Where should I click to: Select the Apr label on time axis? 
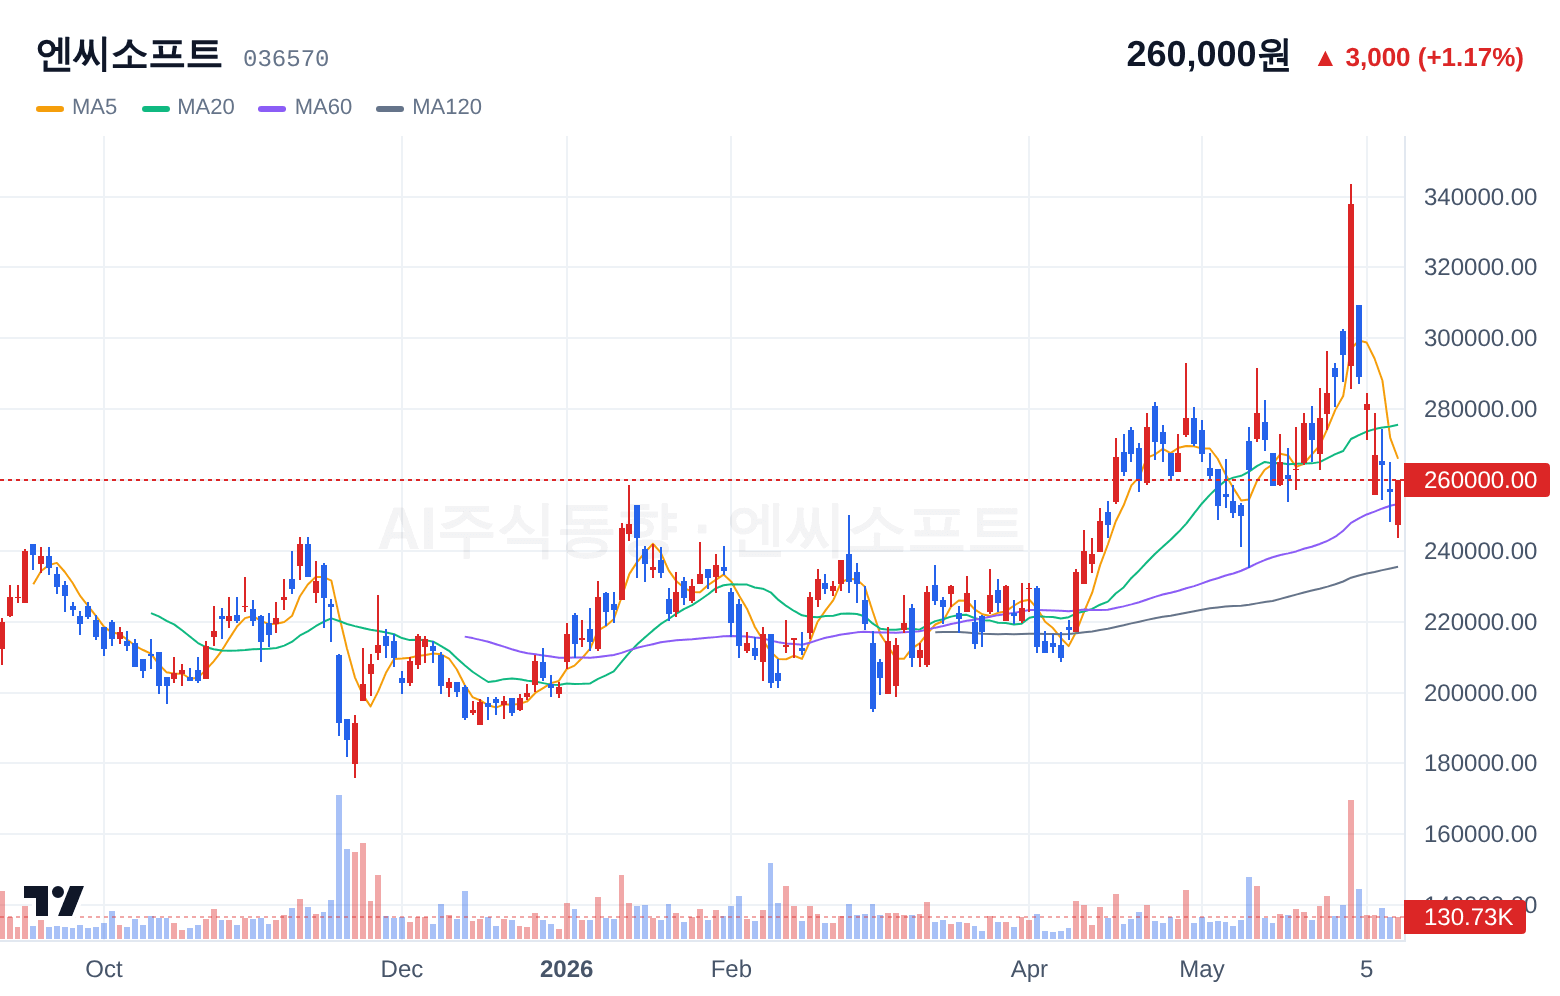click(1029, 969)
